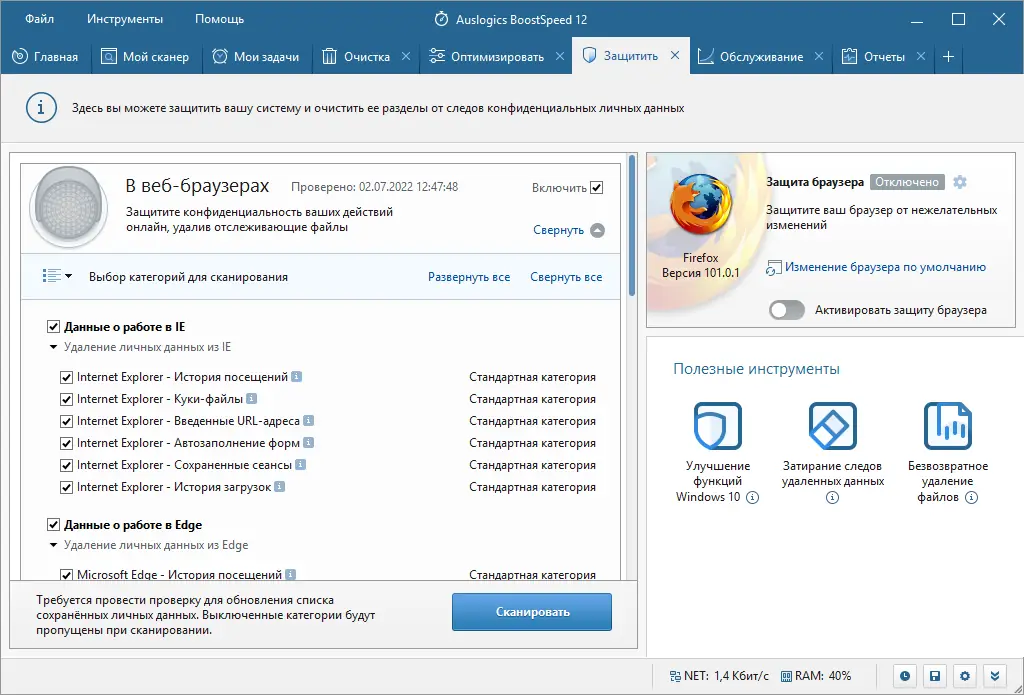Image resolution: width=1024 pixels, height=695 pixels.
Task: Open the category list view dropdown
Action: coord(57,276)
